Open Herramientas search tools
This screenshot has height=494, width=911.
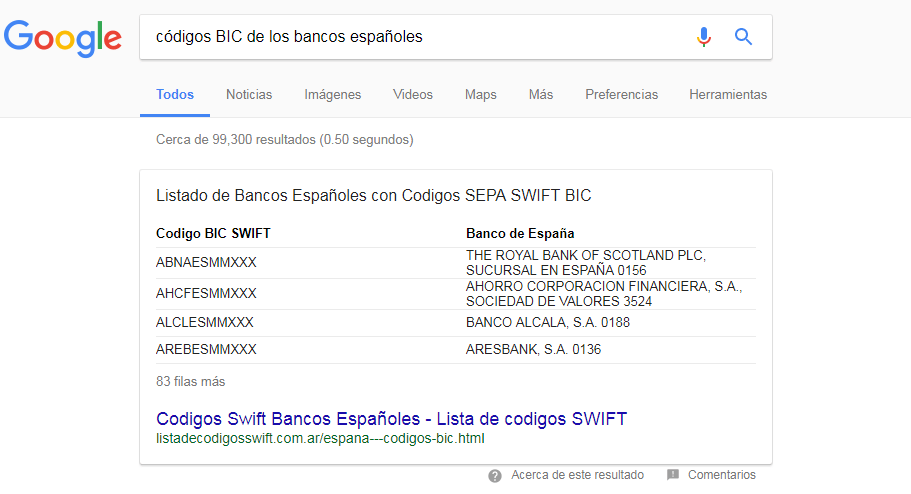(x=728, y=94)
